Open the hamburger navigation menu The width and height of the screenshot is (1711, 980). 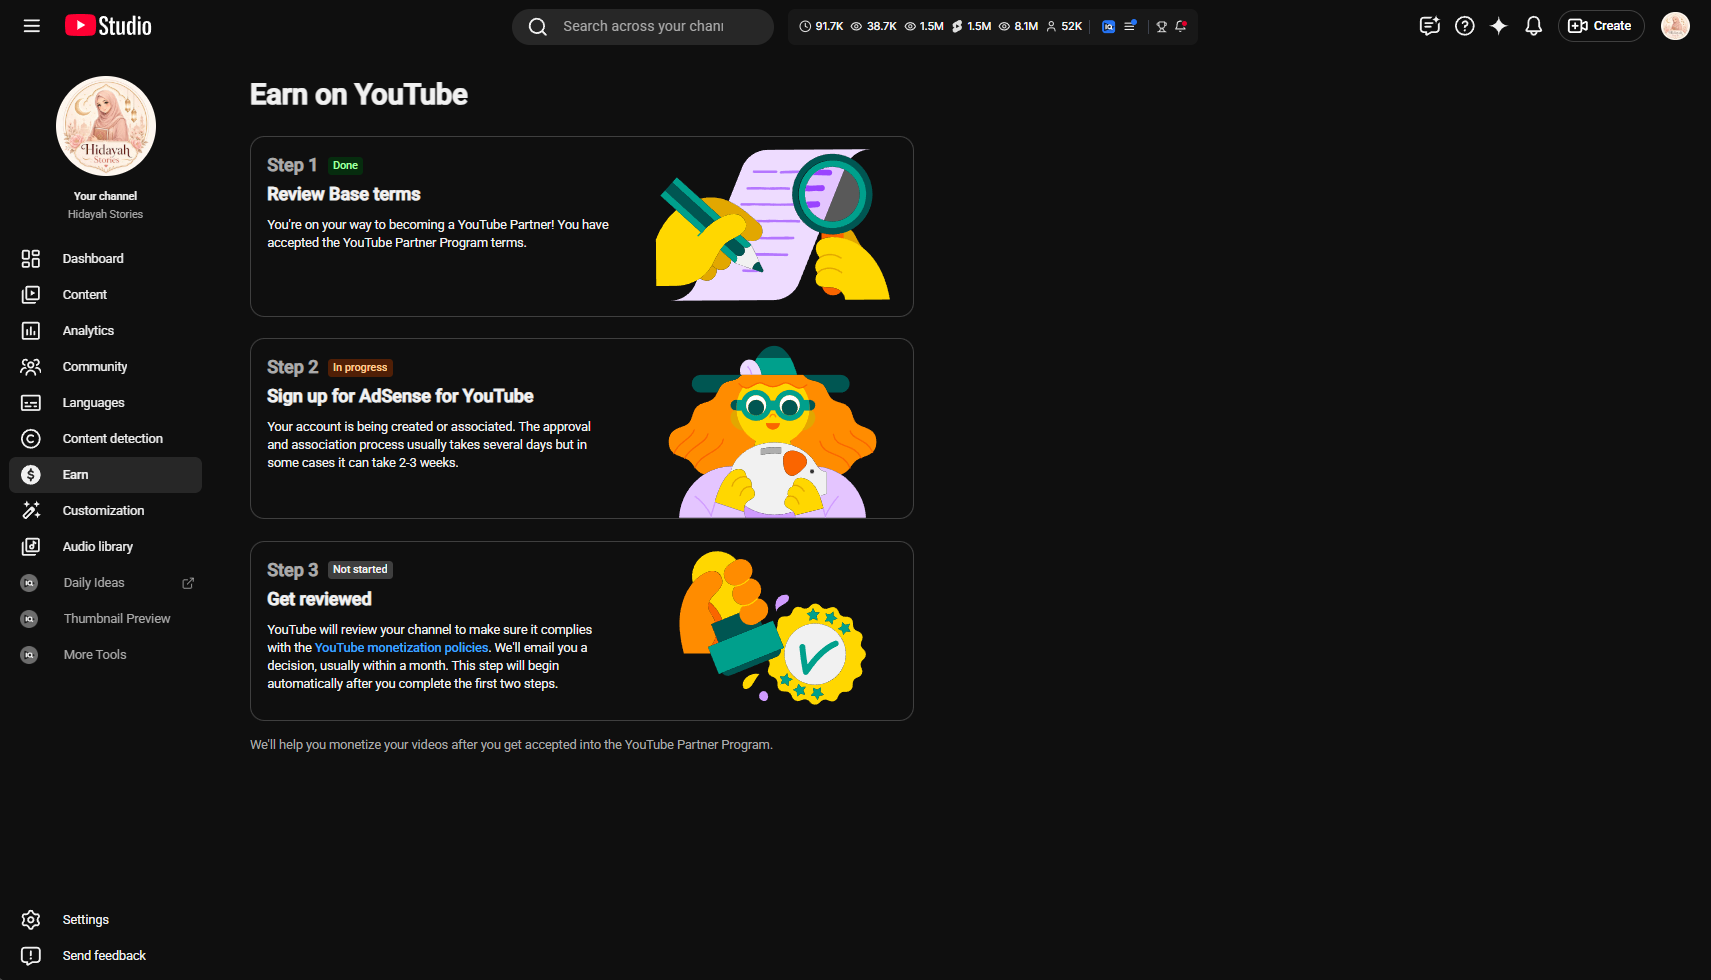click(x=32, y=26)
